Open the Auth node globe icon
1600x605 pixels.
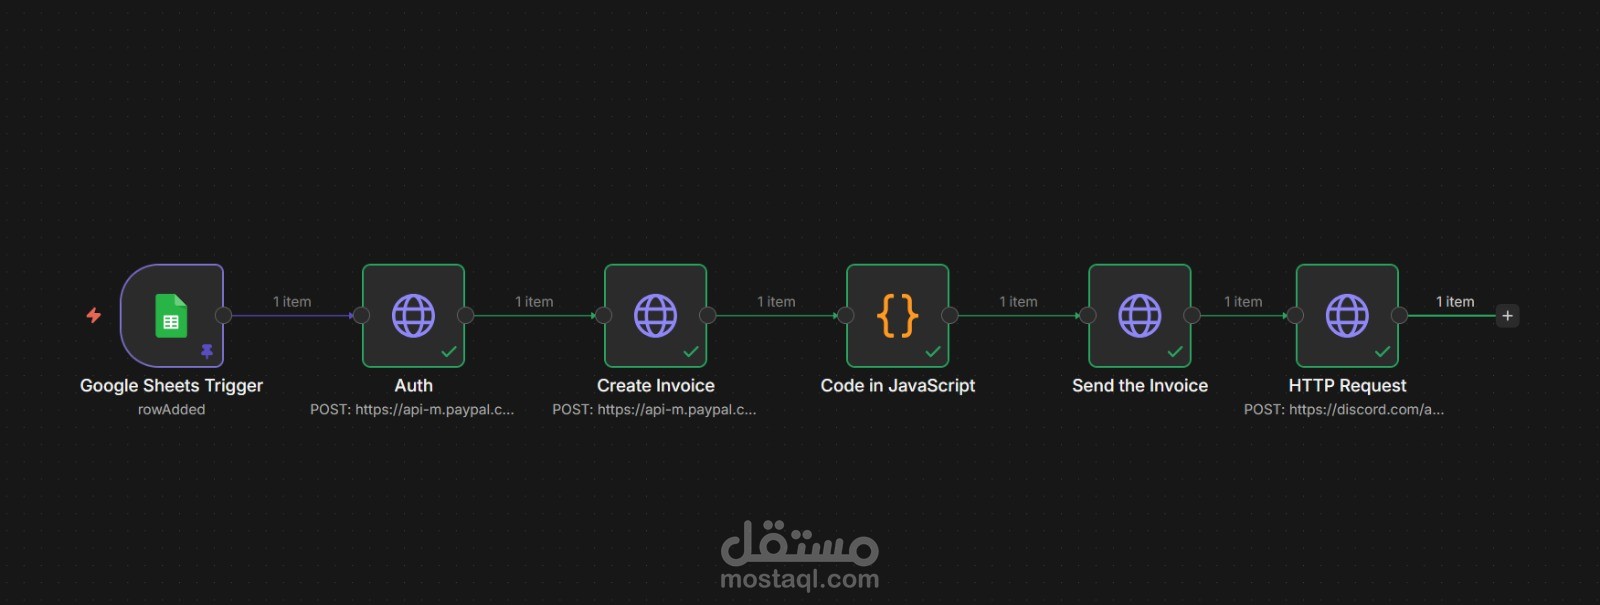point(413,316)
